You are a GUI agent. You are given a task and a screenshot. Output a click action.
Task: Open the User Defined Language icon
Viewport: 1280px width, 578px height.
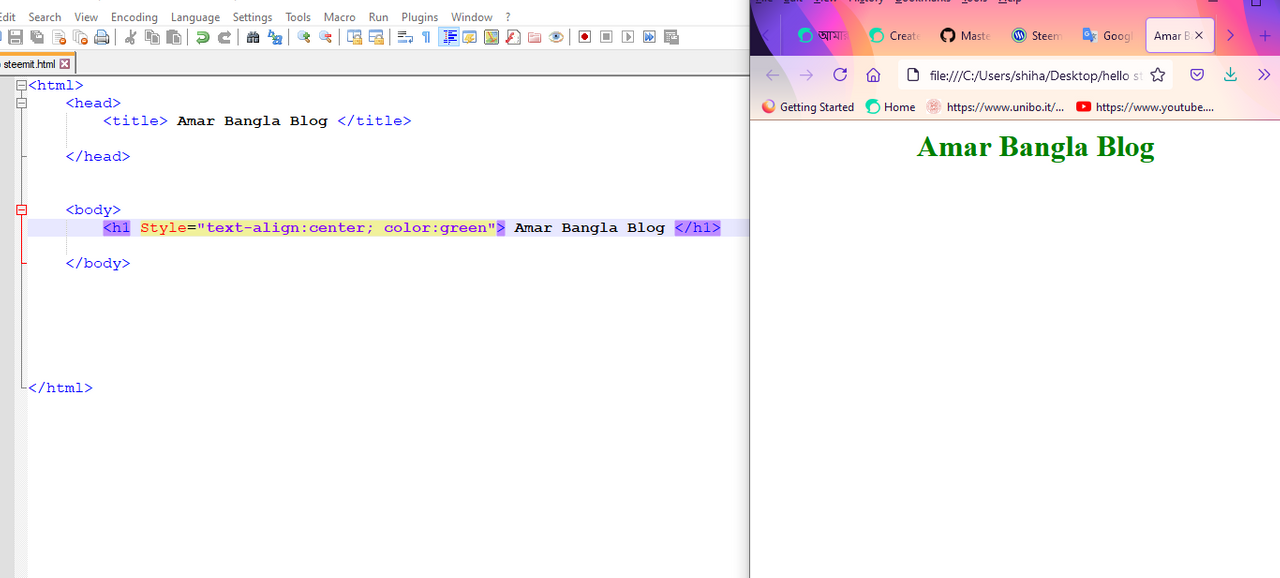[x=469, y=37]
